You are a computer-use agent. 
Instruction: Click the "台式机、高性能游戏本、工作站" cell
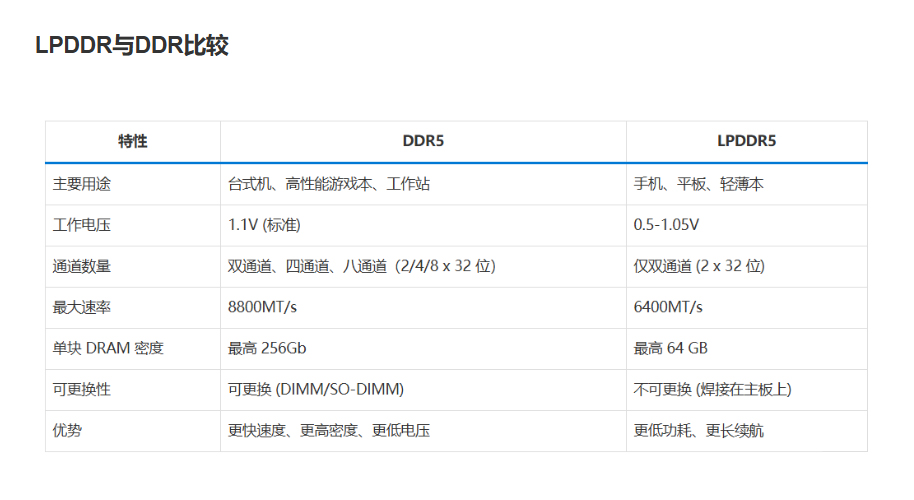click(329, 184)
